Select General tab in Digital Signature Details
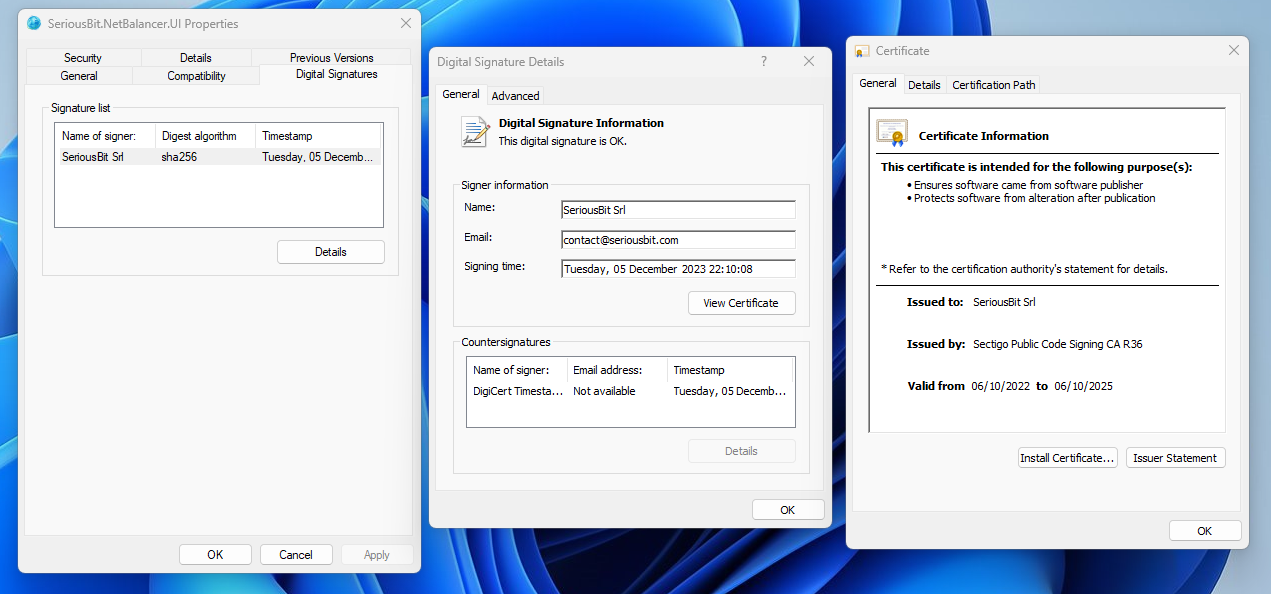 [x=461, y=94]
